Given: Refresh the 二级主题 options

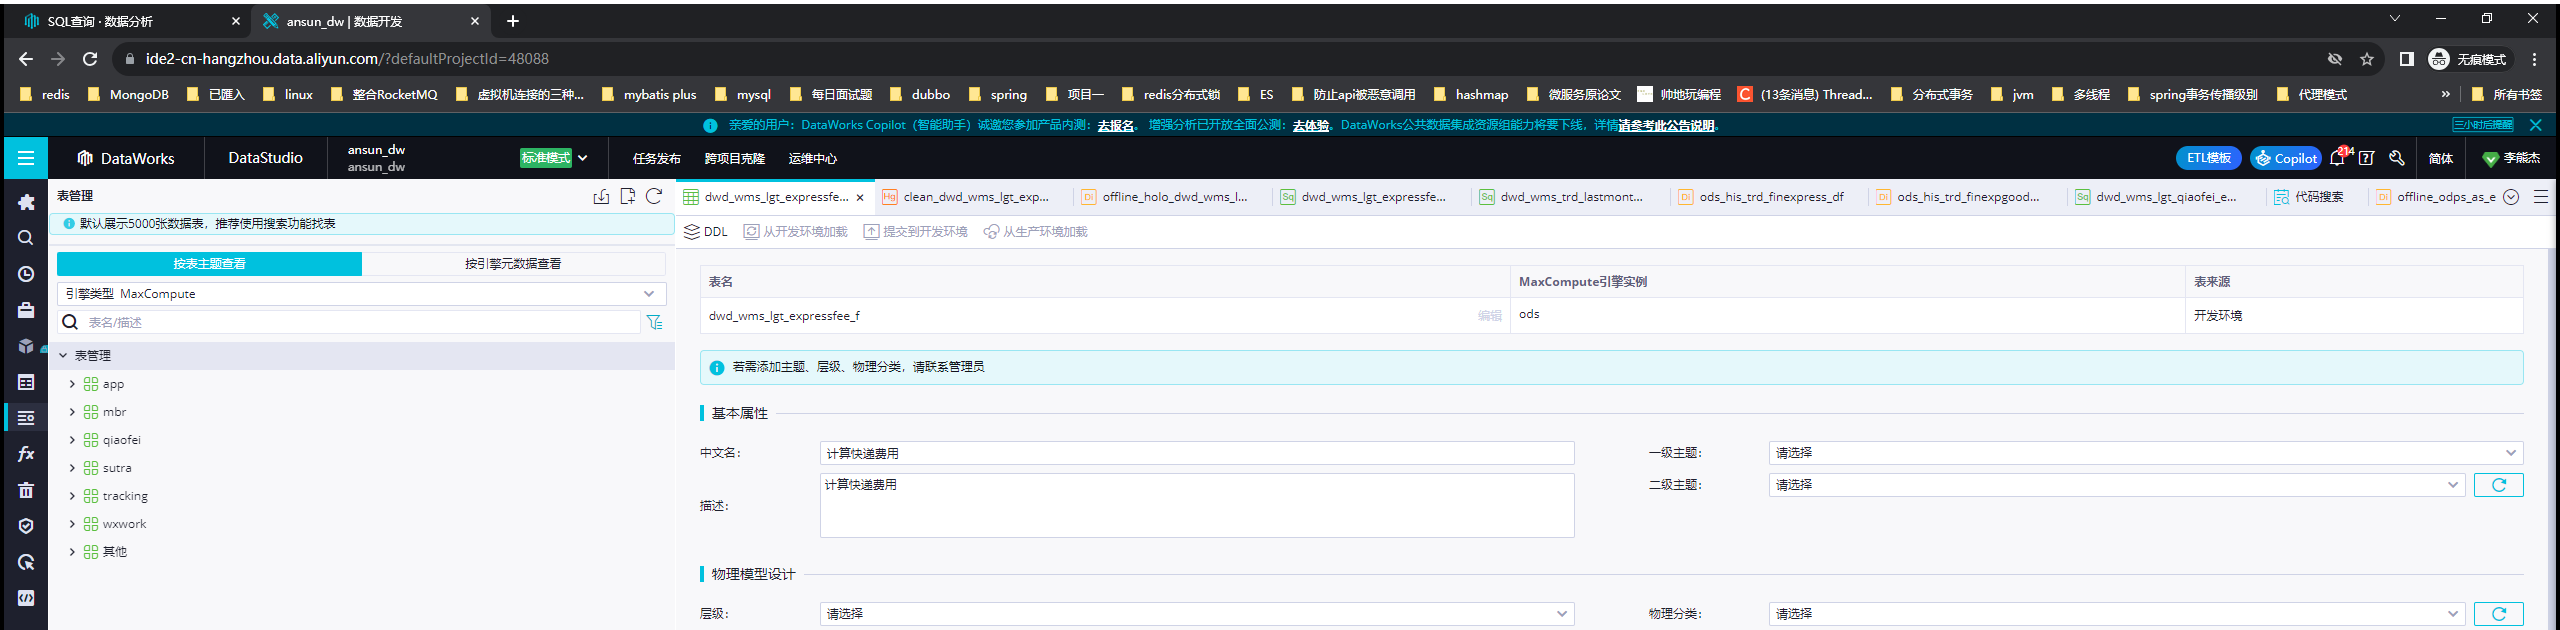Looking at the screenshot, I should point(2498,485).
